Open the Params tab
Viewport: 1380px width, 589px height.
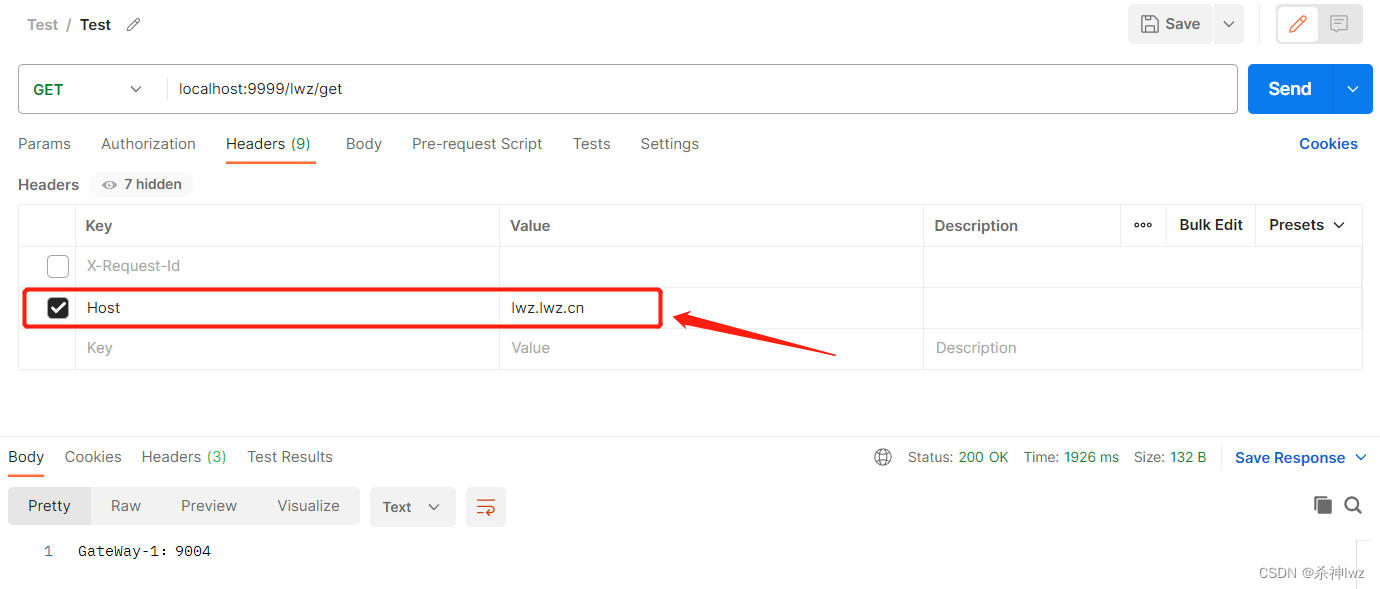click(x=44, y=144)
